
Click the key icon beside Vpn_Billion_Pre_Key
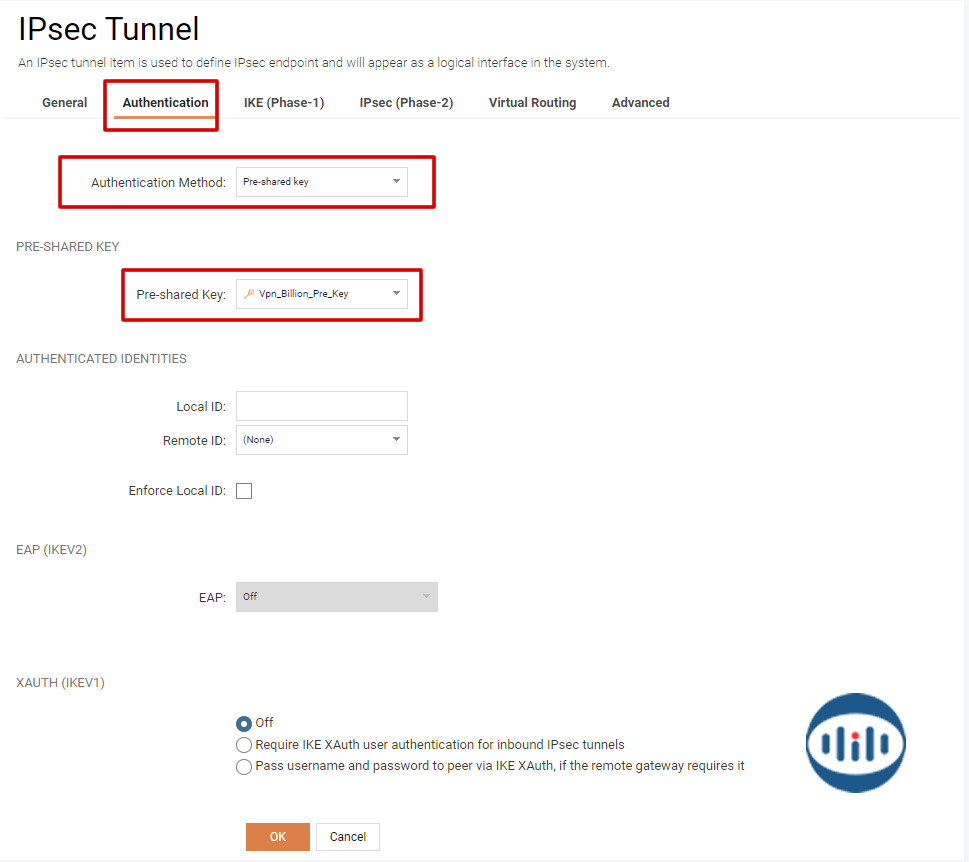[249, 294]
